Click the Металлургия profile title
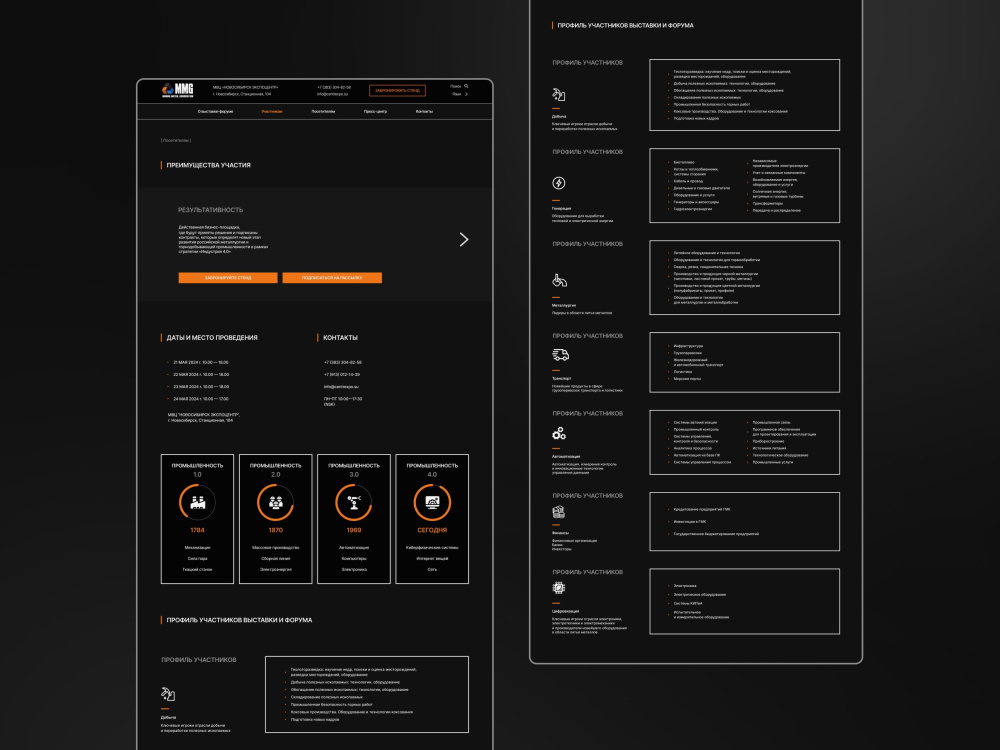Image resolution: width=1000 pixels, height=750 pixels. (564, 305)
